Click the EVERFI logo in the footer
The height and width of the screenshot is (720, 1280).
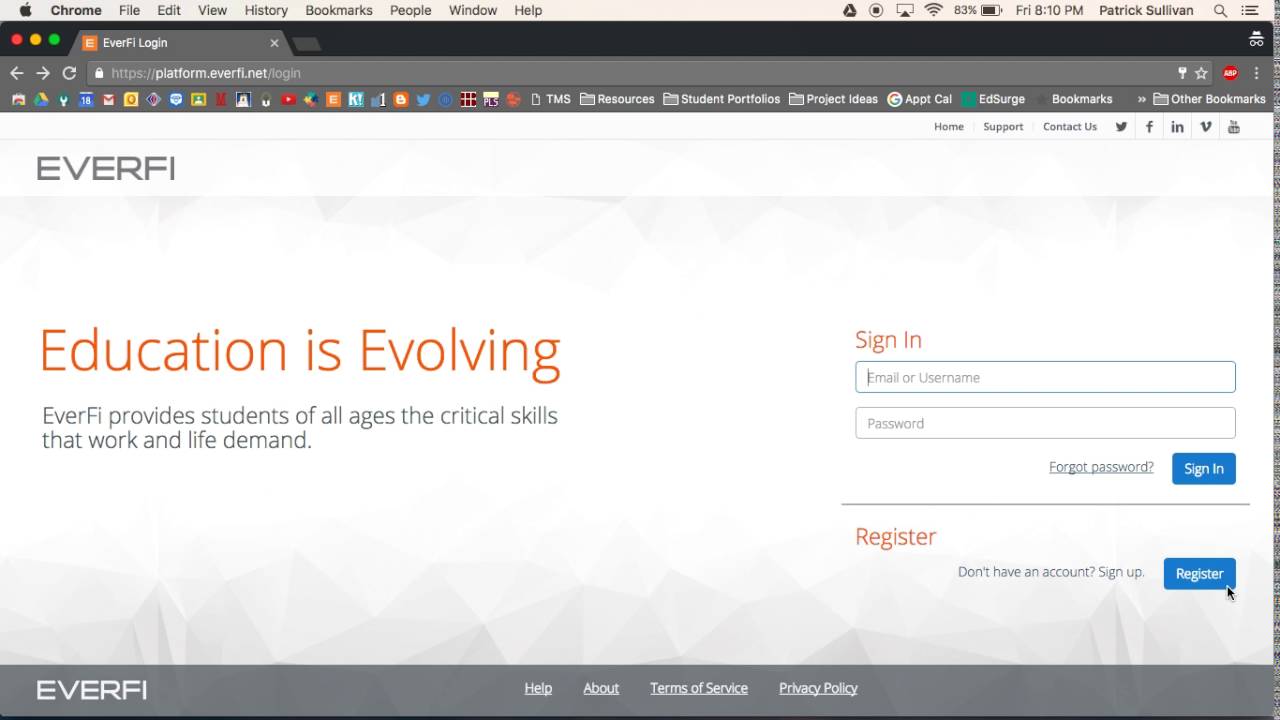click(92, 689)
